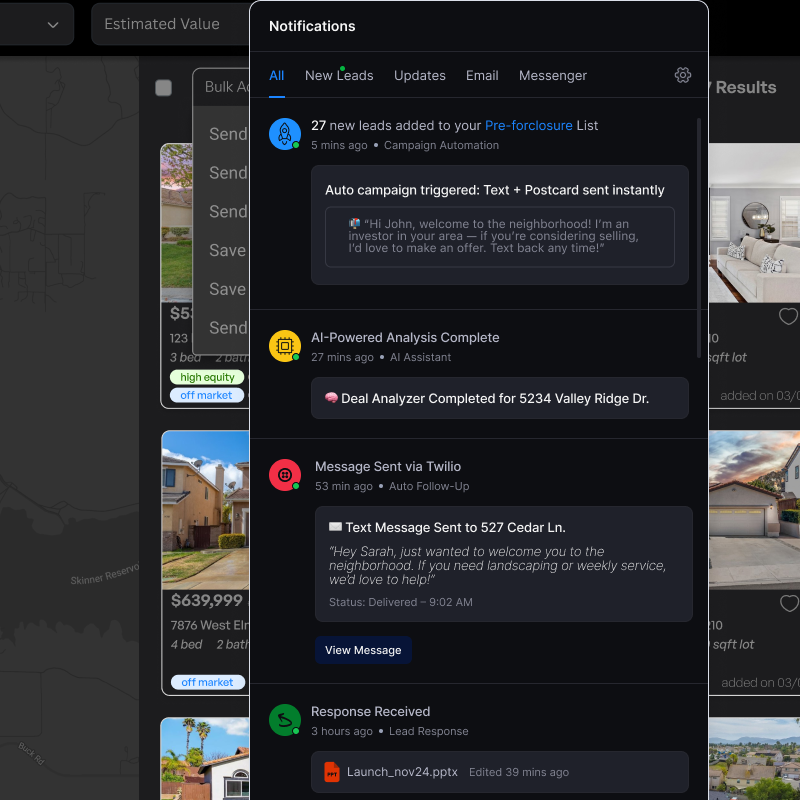The image size is (800, 800).
Task: Click the blue rocket campaign icon
Action: point(285,134)
